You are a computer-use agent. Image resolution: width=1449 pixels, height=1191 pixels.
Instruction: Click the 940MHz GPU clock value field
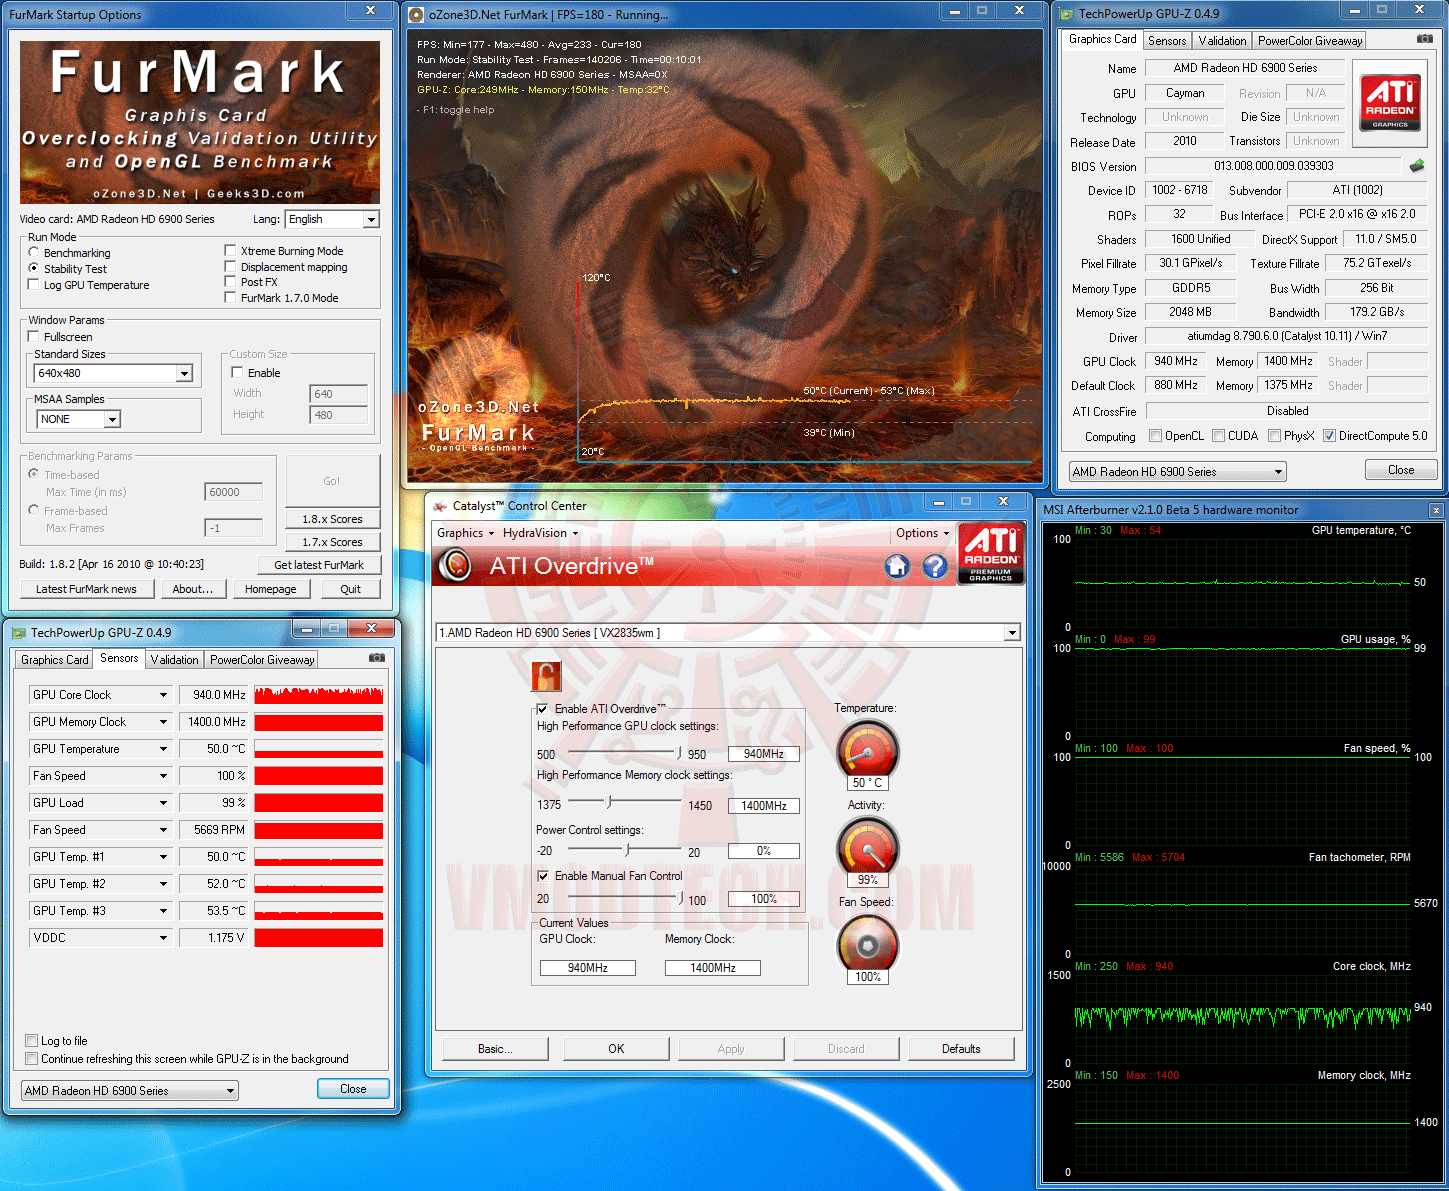(764, 754)
